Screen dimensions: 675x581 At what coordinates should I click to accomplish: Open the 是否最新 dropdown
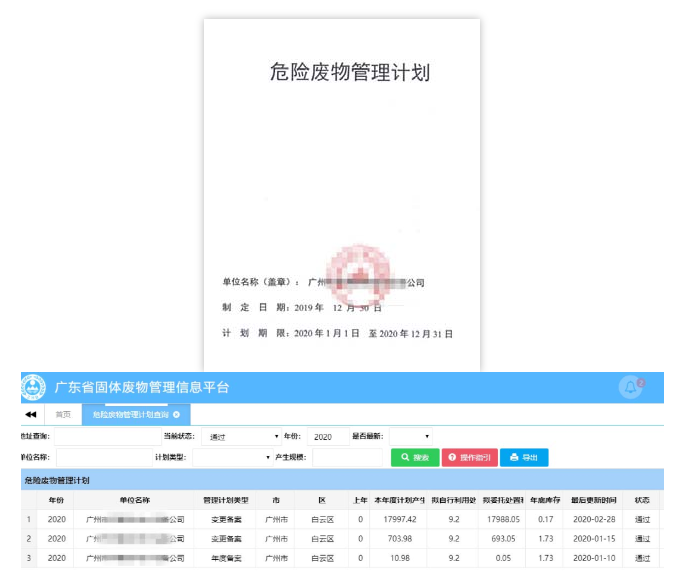(x=411, y=436)
